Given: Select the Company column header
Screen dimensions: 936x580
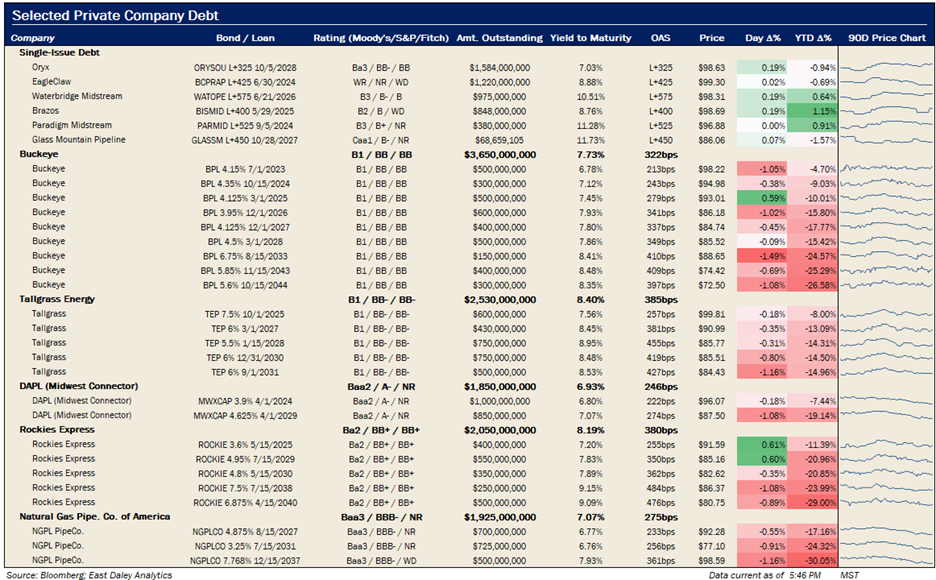Looking at the screenshot, I should [33, 38].
